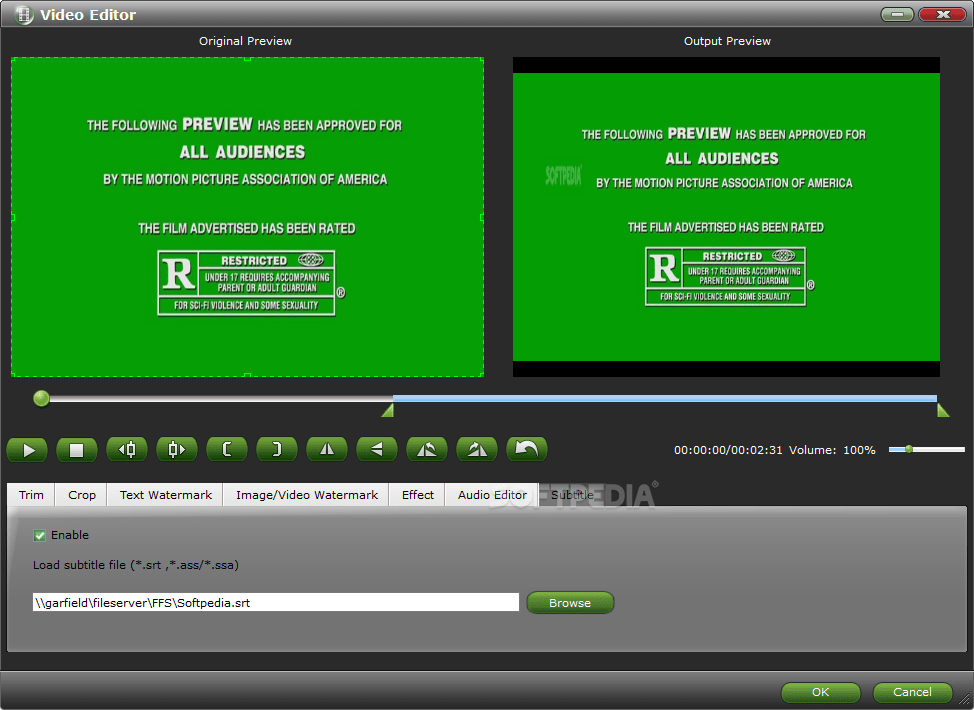974x710 pixels.
Task: Adjust the Volume slider handle
Action: [909, 449]
